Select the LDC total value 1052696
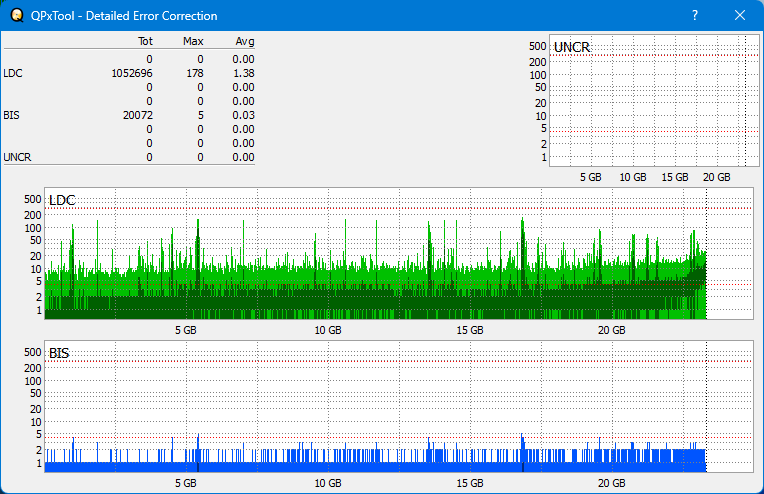 [132, 73]
